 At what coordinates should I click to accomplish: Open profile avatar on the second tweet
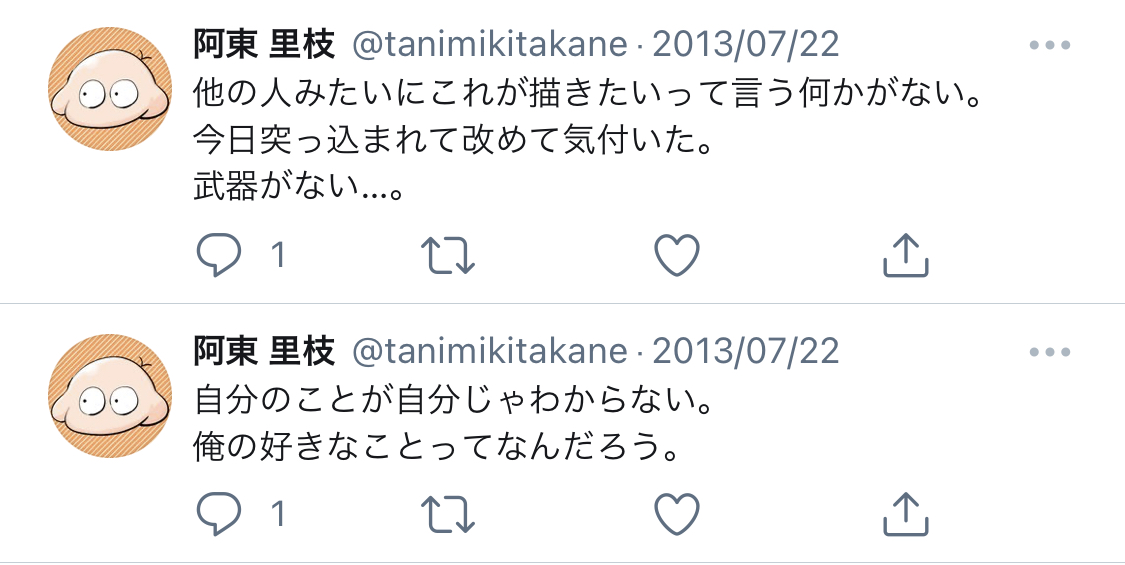pyautogui.click(x=110, y=394)
